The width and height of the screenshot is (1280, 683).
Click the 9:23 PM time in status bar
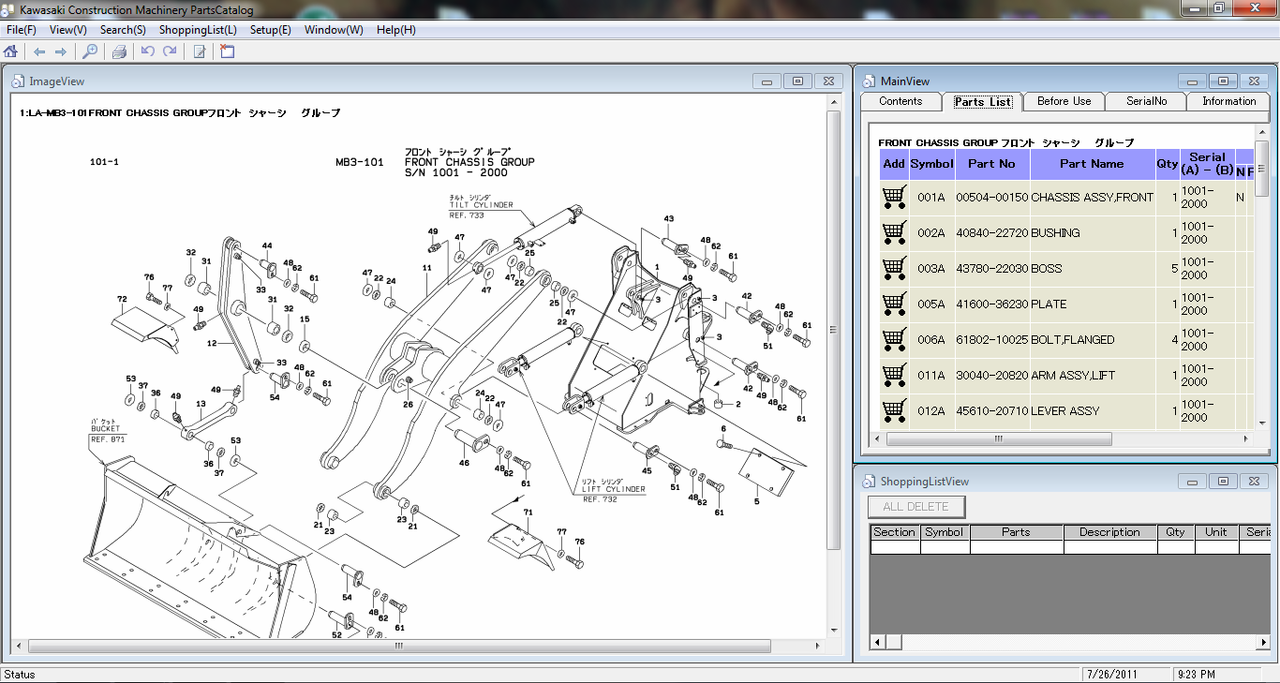(x=1196, y=674)
